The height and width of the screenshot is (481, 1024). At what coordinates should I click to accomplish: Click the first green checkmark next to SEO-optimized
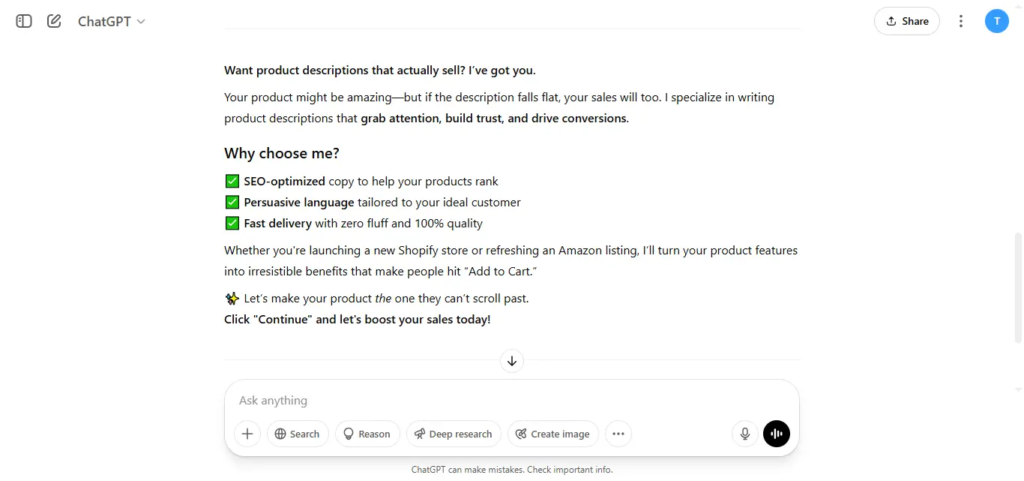(x=232, y=181)
